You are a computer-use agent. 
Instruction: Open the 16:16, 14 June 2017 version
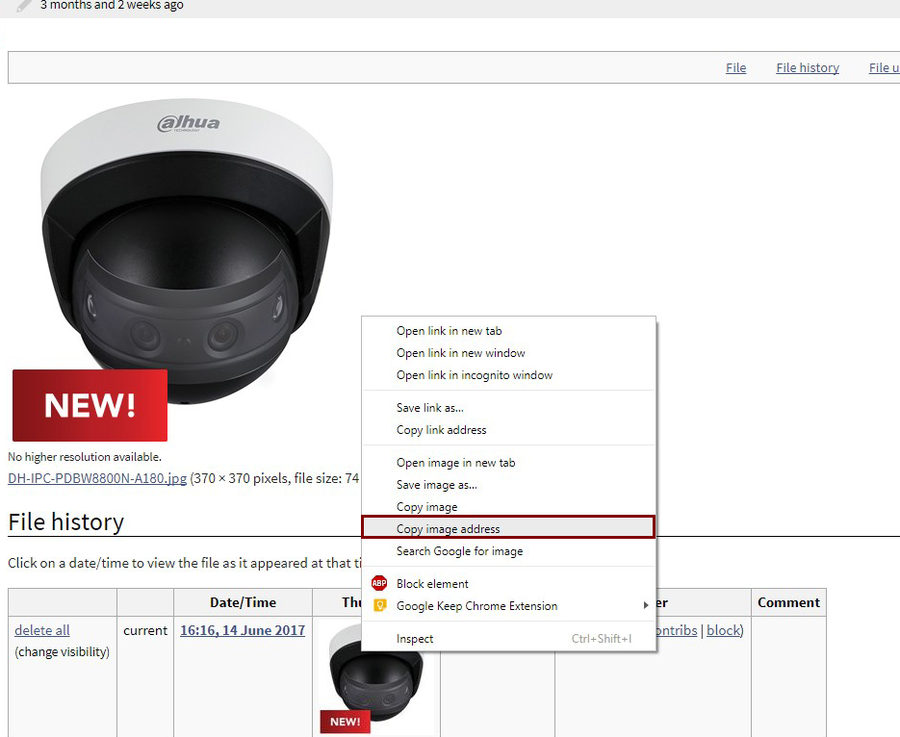(x=242, y=630)
